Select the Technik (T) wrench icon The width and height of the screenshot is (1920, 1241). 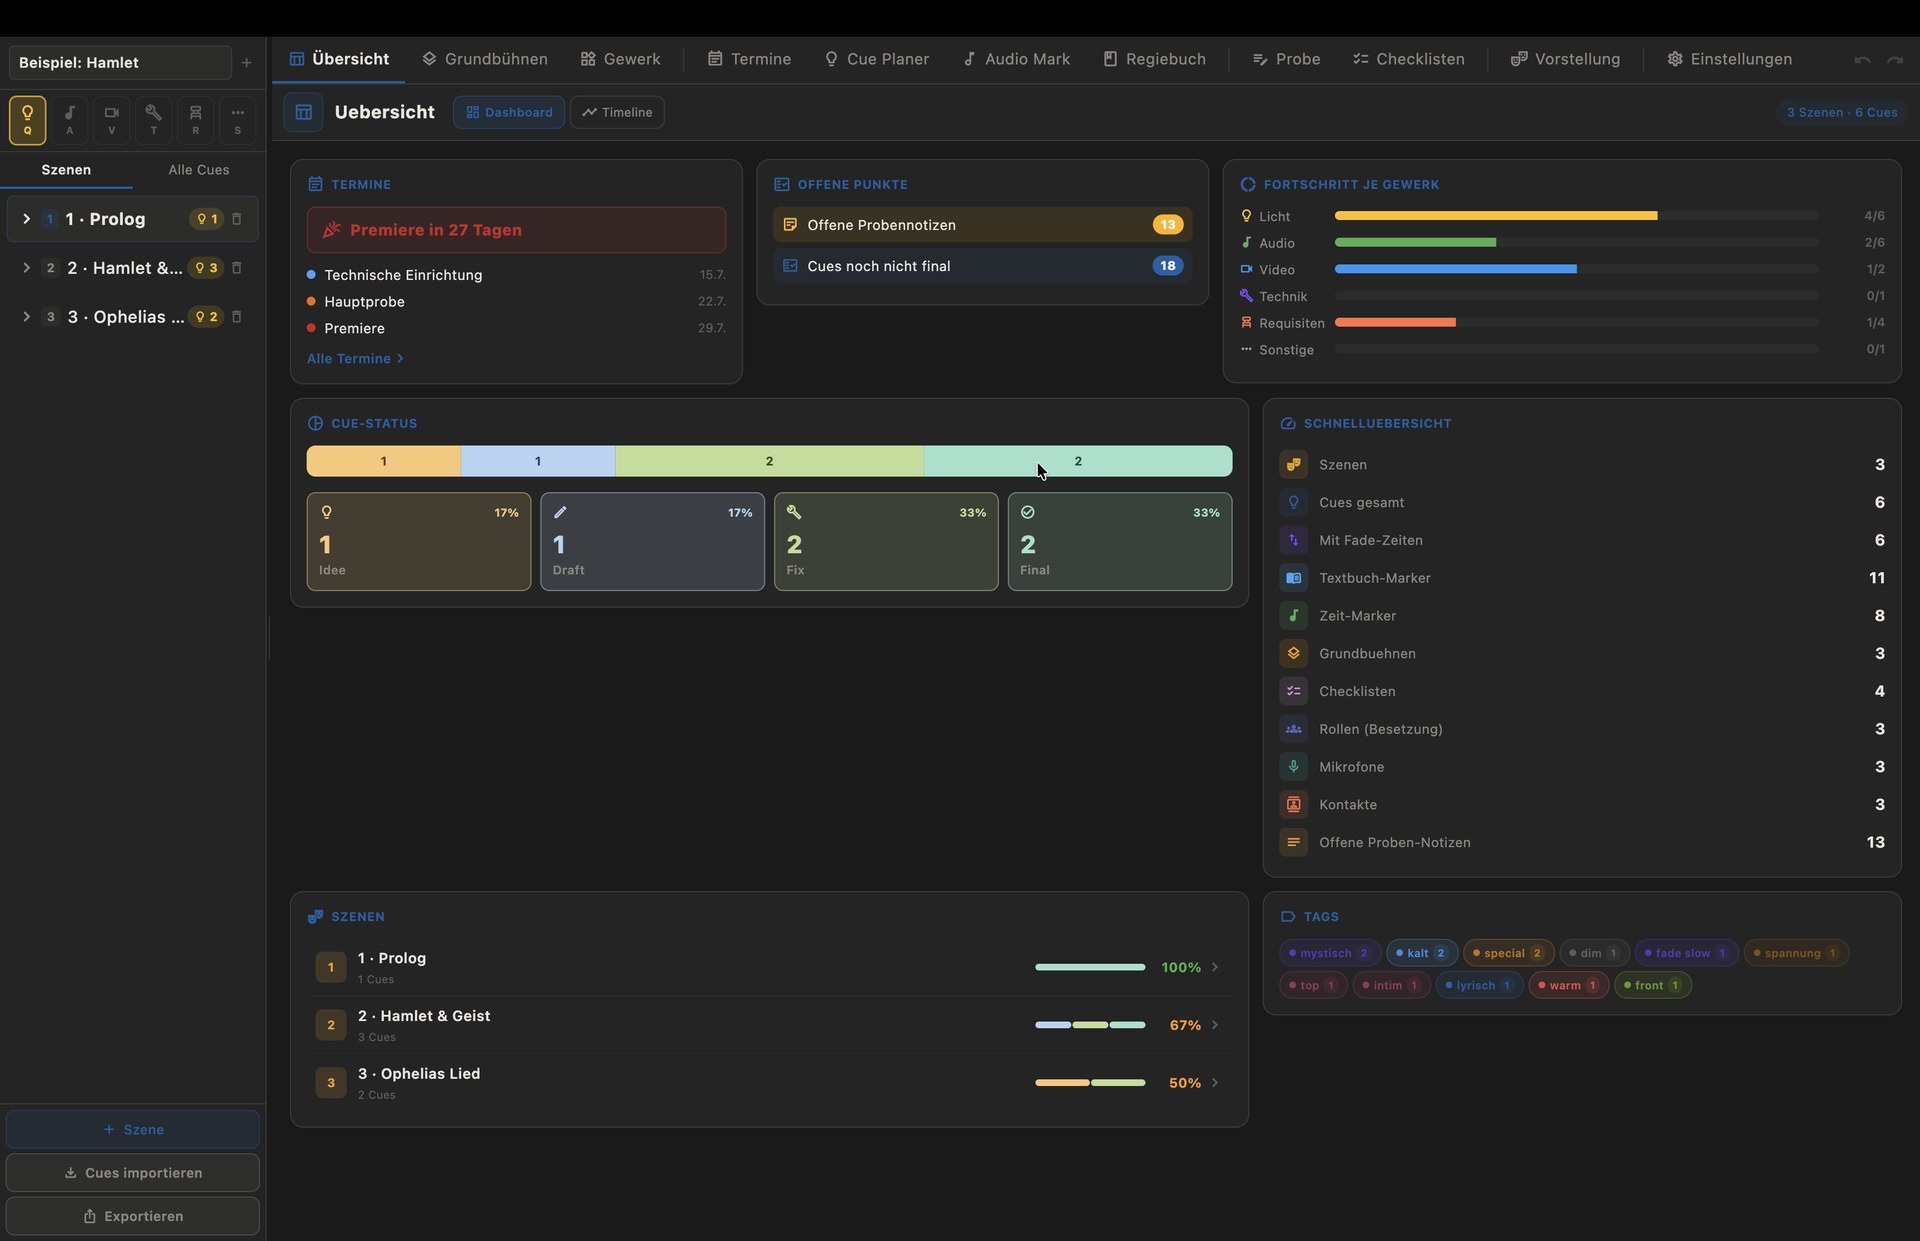click(x=154, y=119)
